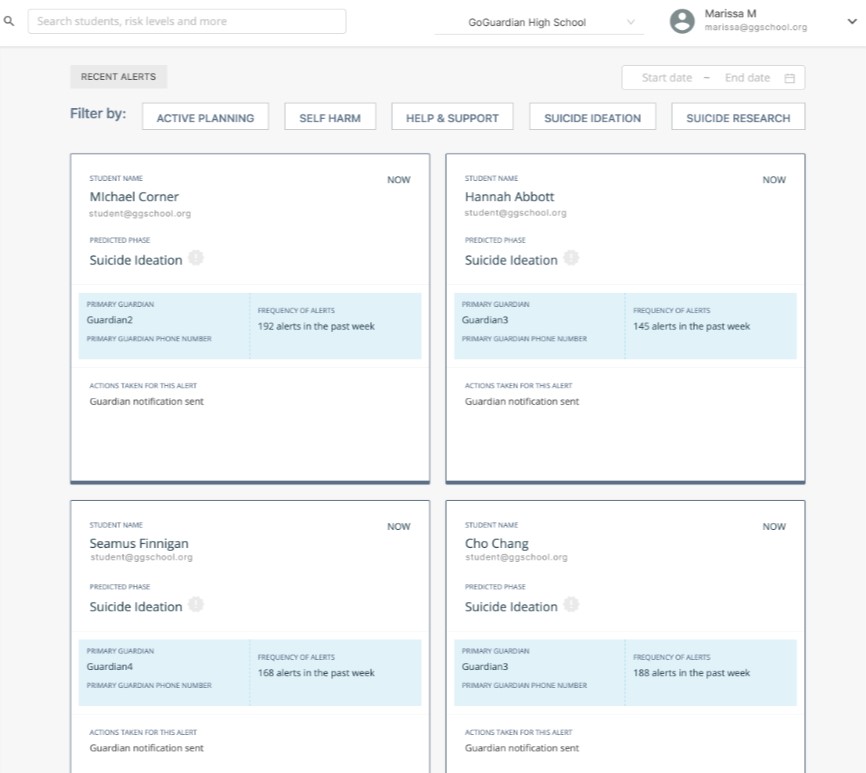Click 'Guardian notification sent' in Hannah Abbott's card
This screenshot has height=773, width=866.
[x=522, y=401]
